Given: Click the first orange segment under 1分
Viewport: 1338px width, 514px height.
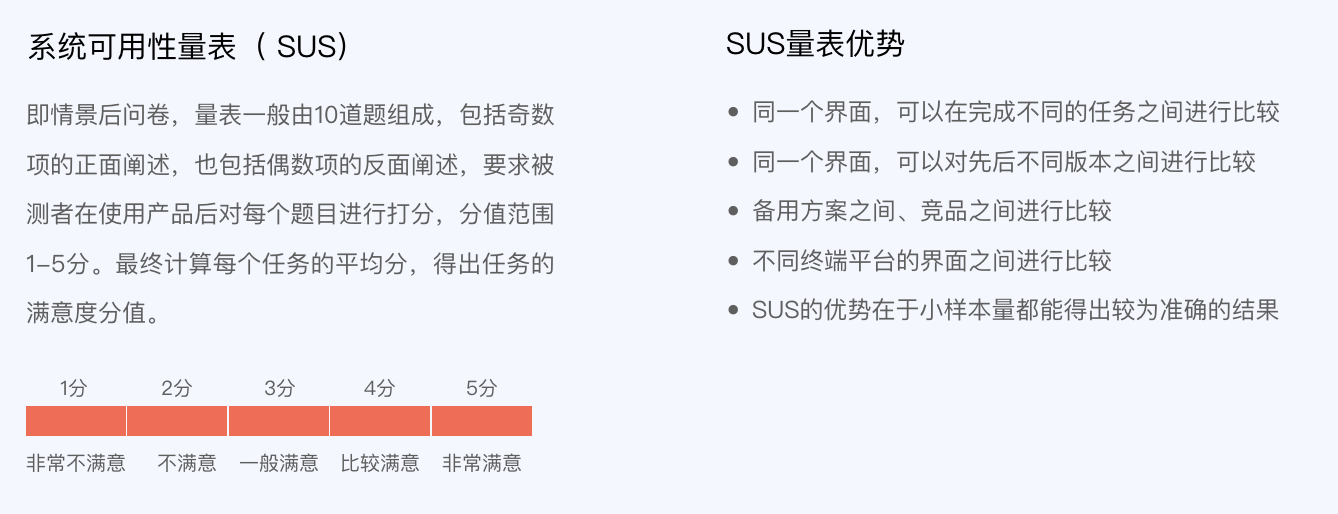Looking at the screenshot, I should tap(76, 421).
